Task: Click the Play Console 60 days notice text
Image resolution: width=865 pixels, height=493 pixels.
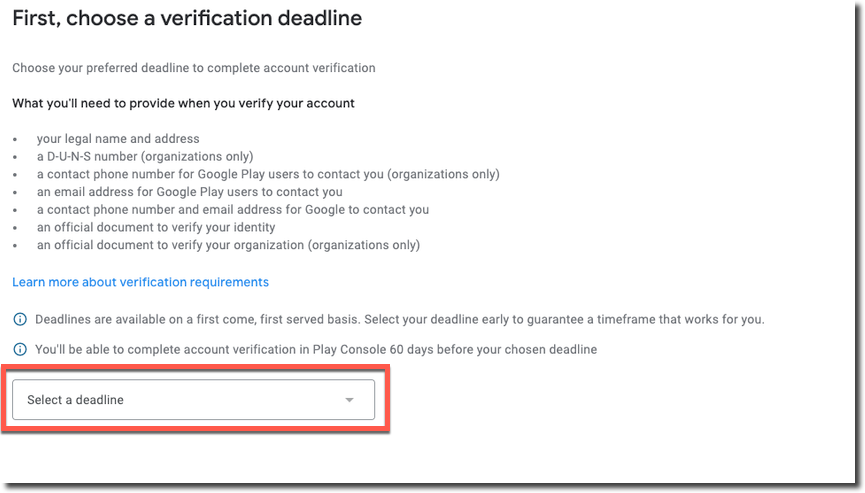Action: pos(316,349)
